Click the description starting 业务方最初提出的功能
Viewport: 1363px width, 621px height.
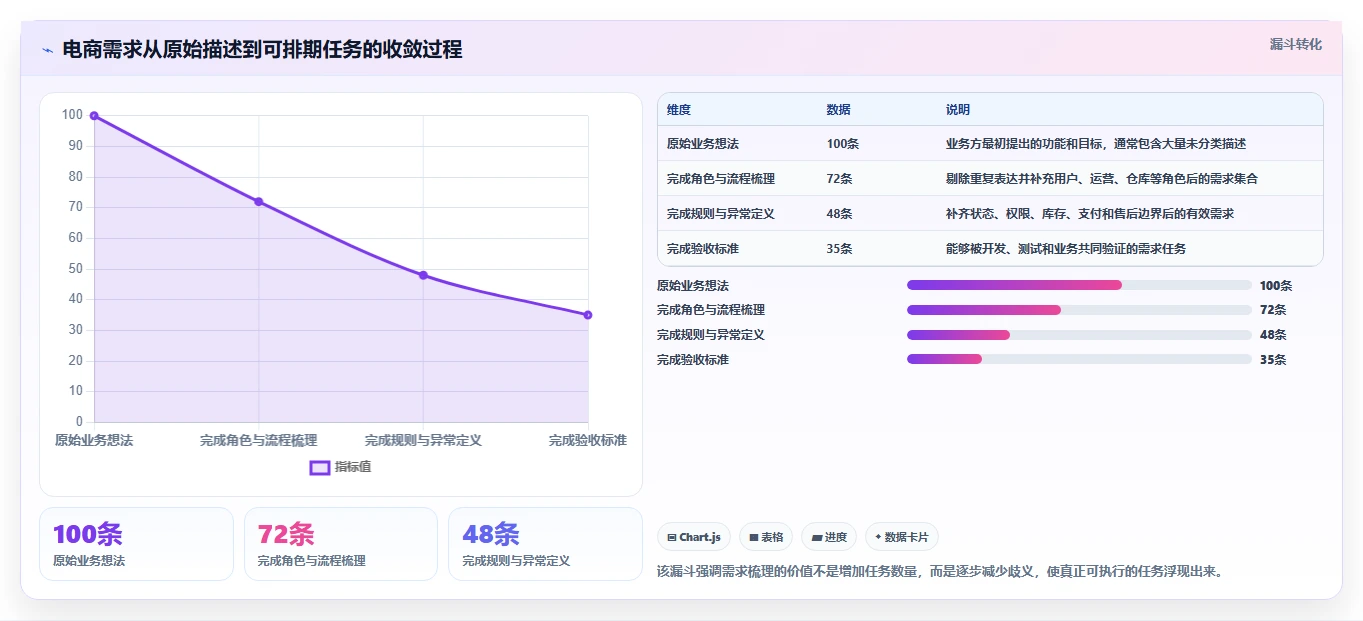(1096, 144)
